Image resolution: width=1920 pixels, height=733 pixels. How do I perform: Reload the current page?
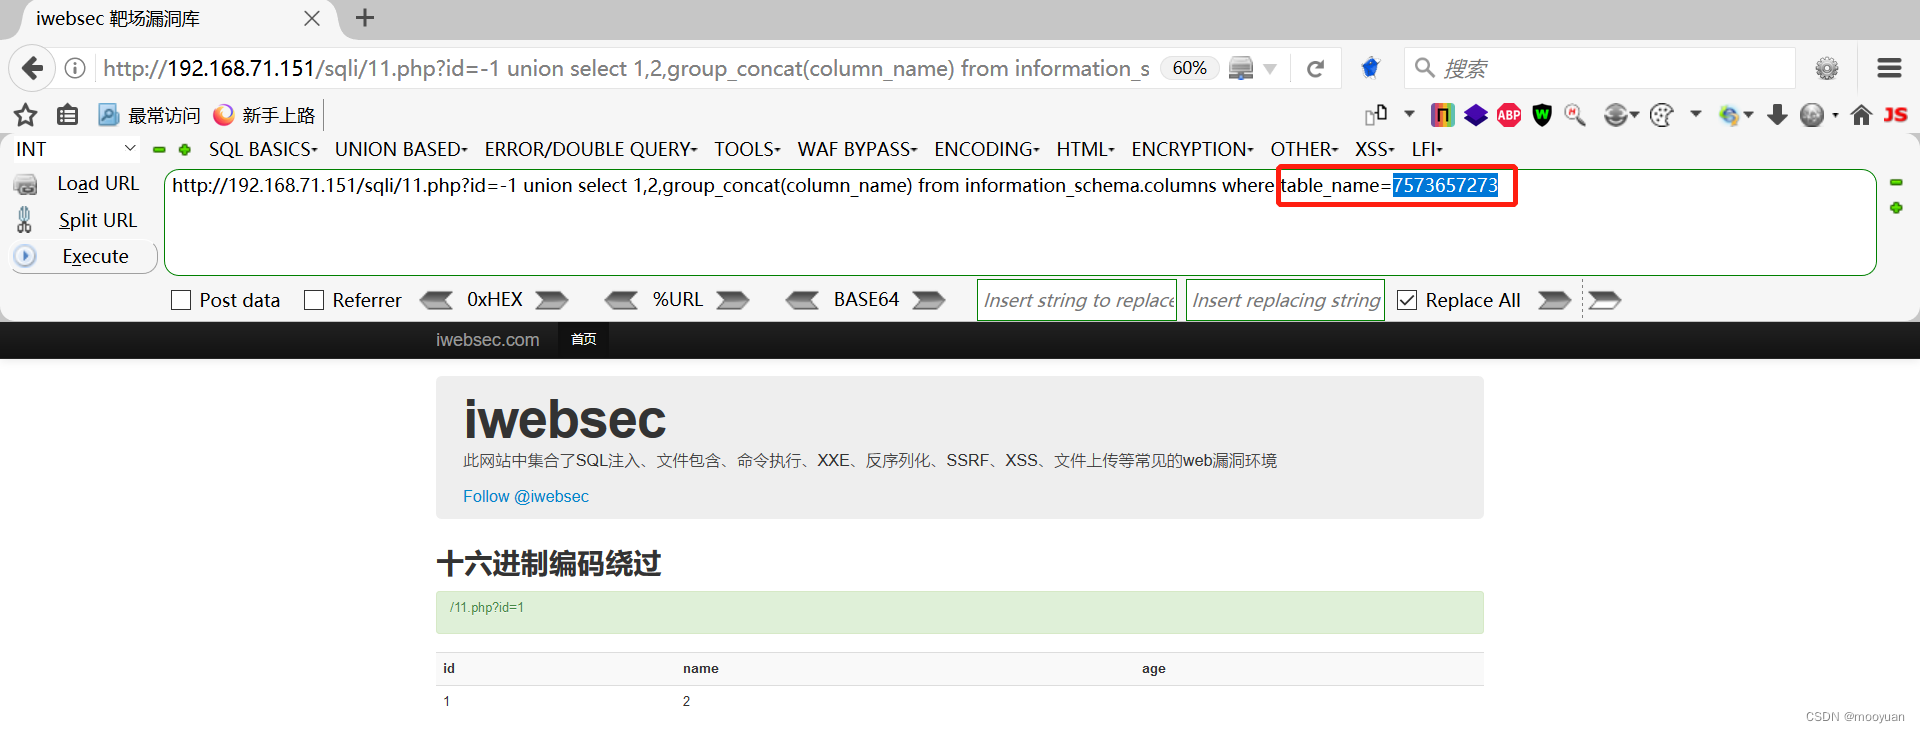pos(1315,68)
